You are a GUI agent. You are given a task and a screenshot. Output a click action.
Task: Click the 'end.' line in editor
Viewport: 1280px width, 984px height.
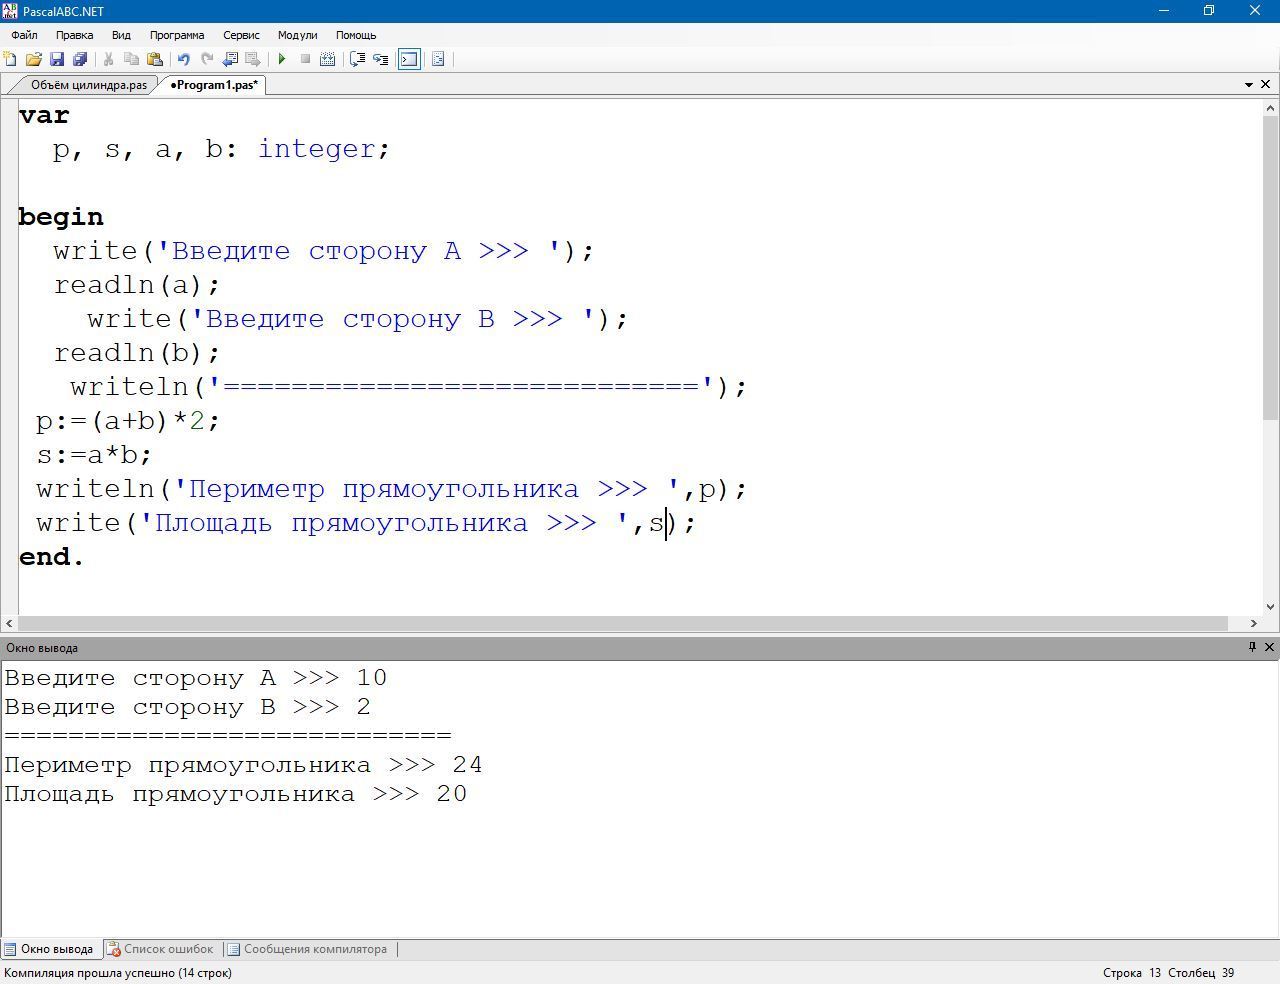tap(52, 557)
